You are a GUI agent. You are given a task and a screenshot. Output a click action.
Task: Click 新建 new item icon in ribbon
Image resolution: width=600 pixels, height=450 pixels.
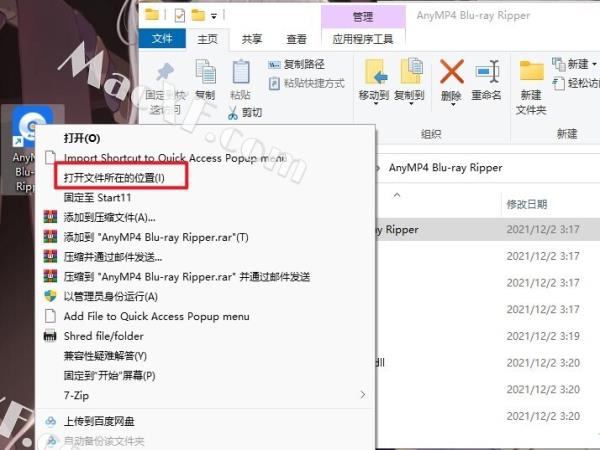tap(559, 64)
